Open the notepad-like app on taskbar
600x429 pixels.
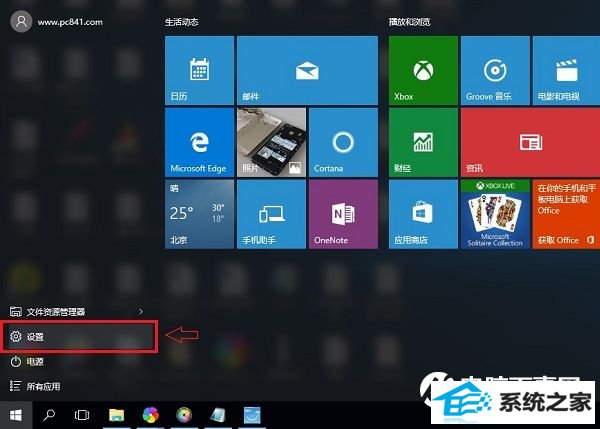(218, 415)
